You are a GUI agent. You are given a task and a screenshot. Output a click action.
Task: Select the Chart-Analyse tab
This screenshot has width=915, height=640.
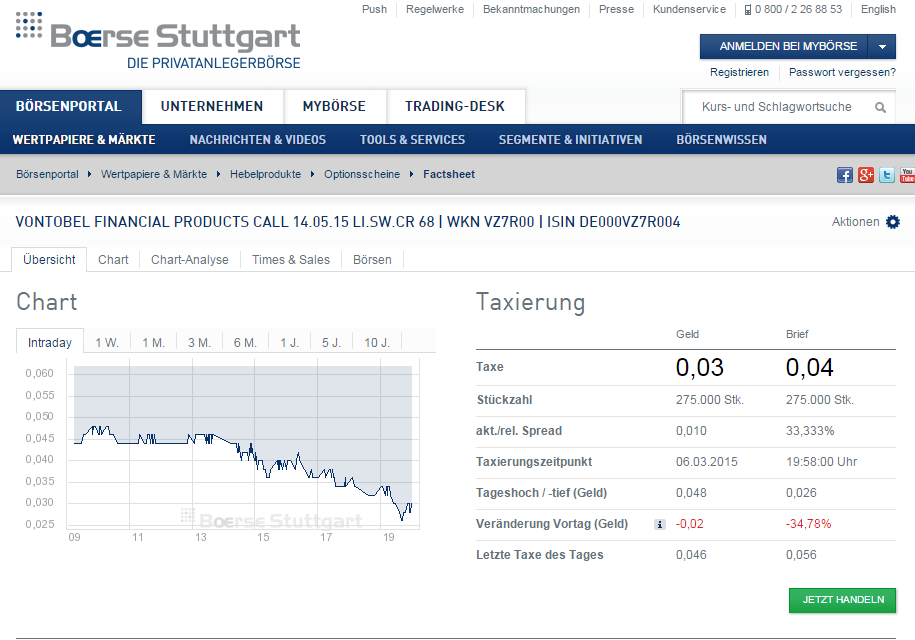click(190, 260)
